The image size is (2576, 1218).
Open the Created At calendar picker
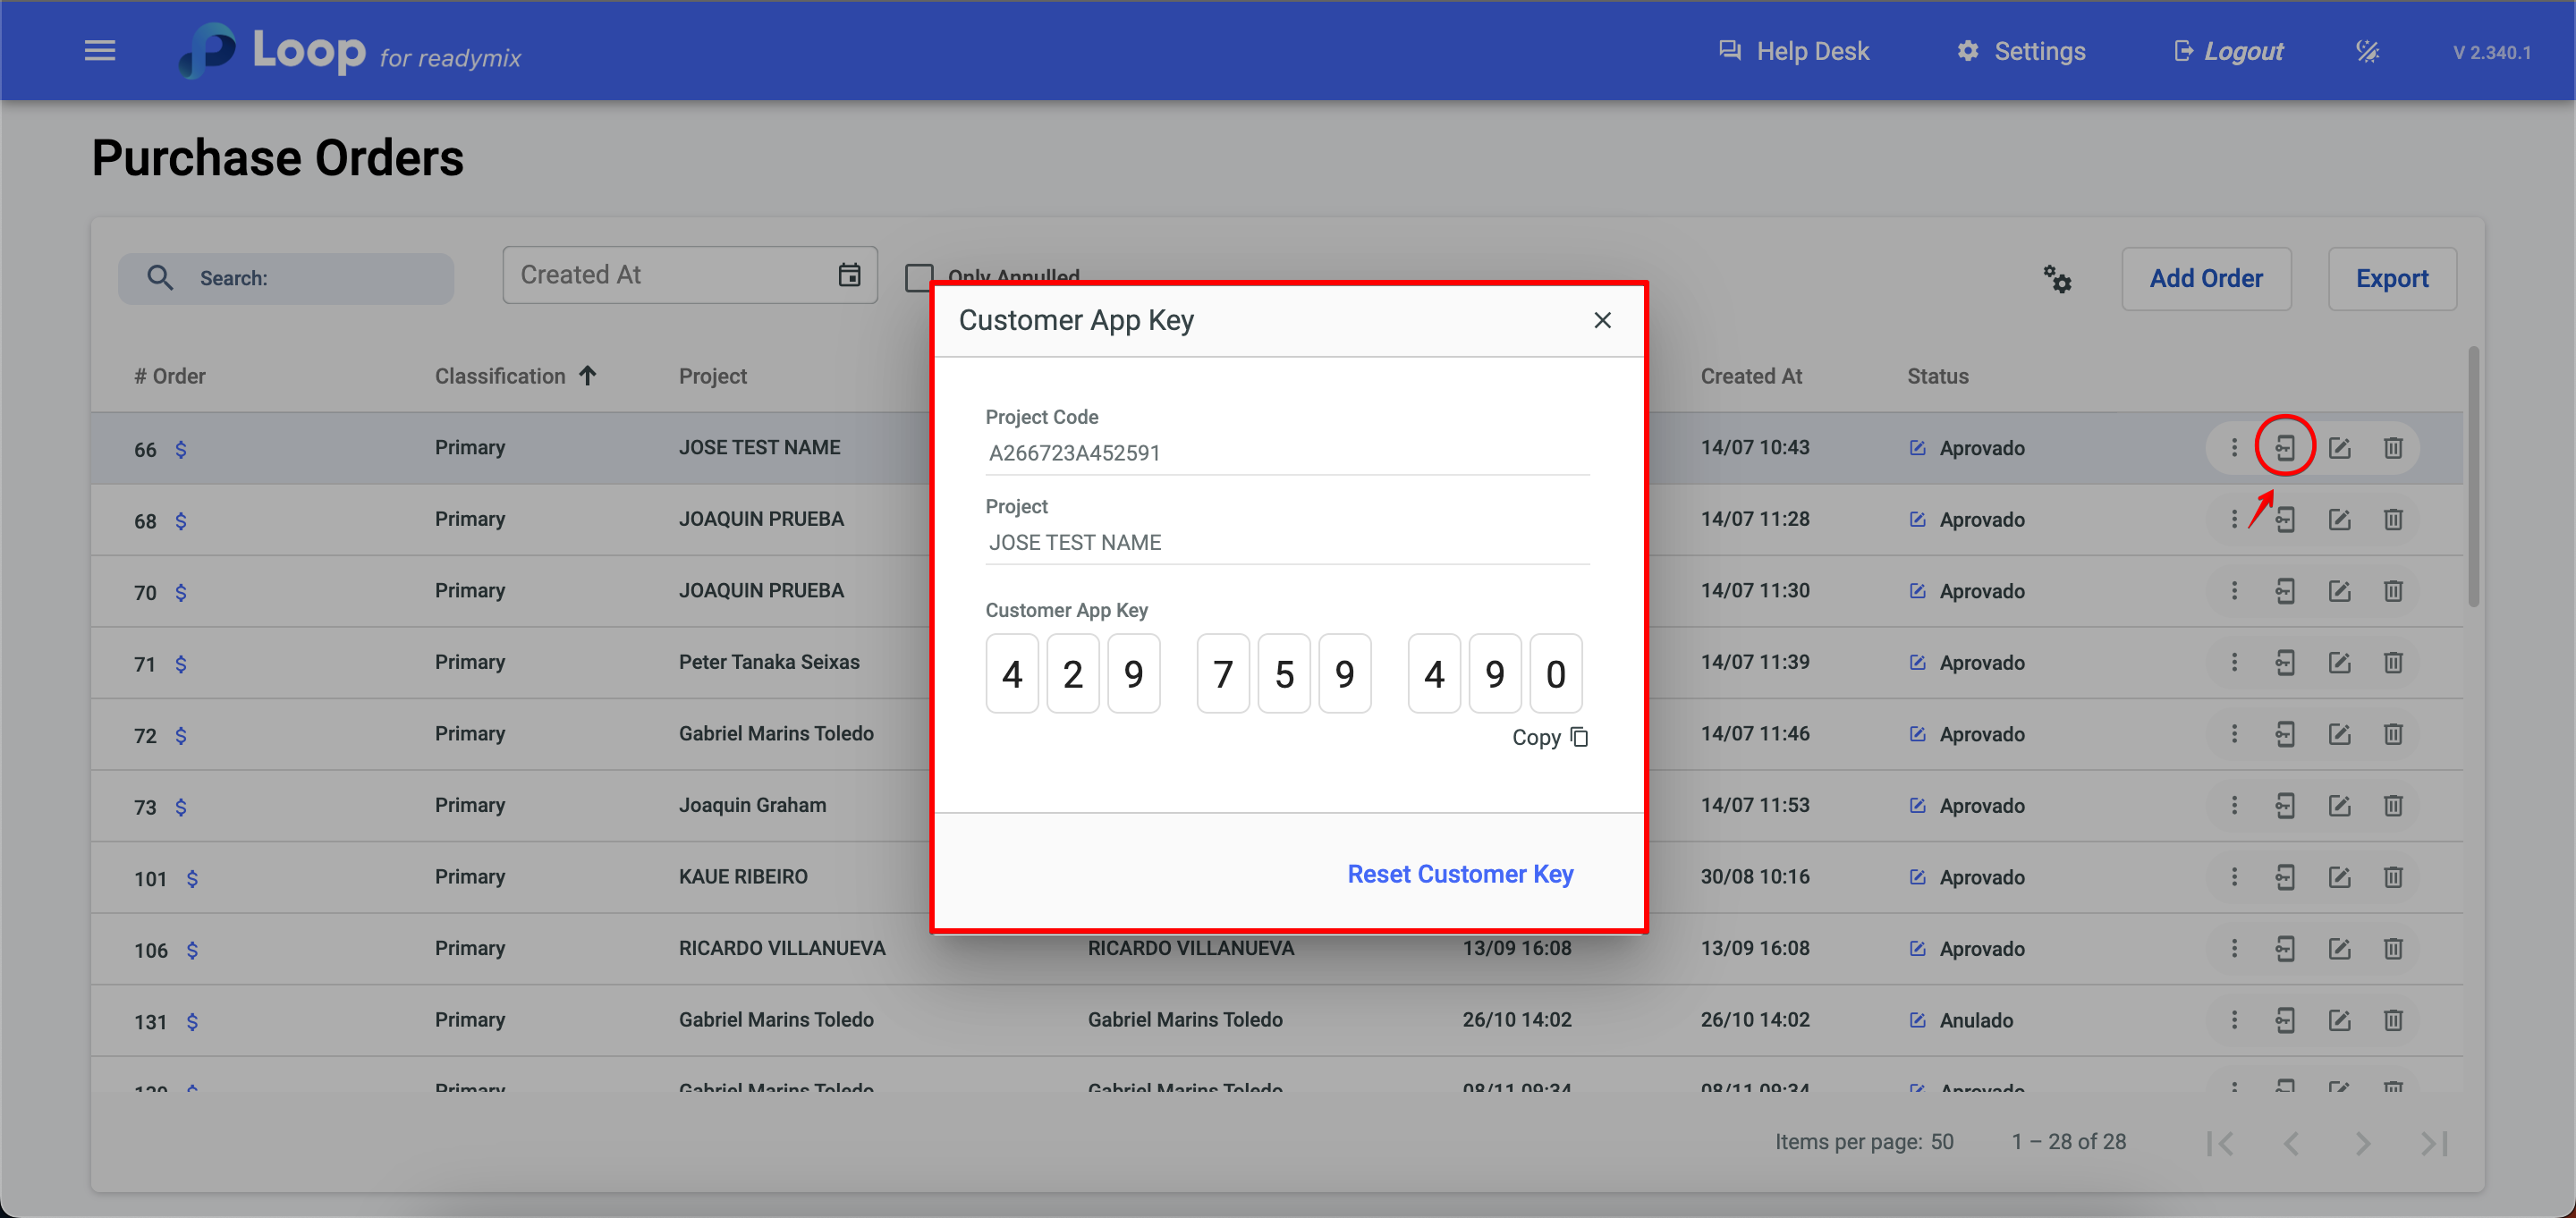[x=849, y=275]
